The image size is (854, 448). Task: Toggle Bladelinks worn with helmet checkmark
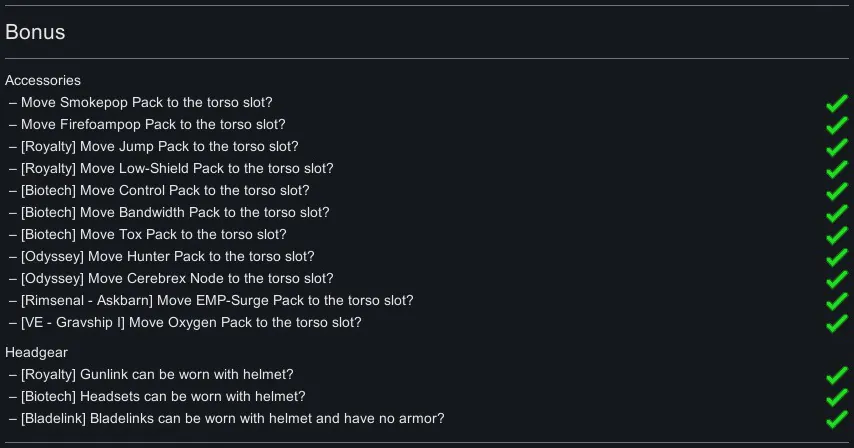tap(836, 419)
